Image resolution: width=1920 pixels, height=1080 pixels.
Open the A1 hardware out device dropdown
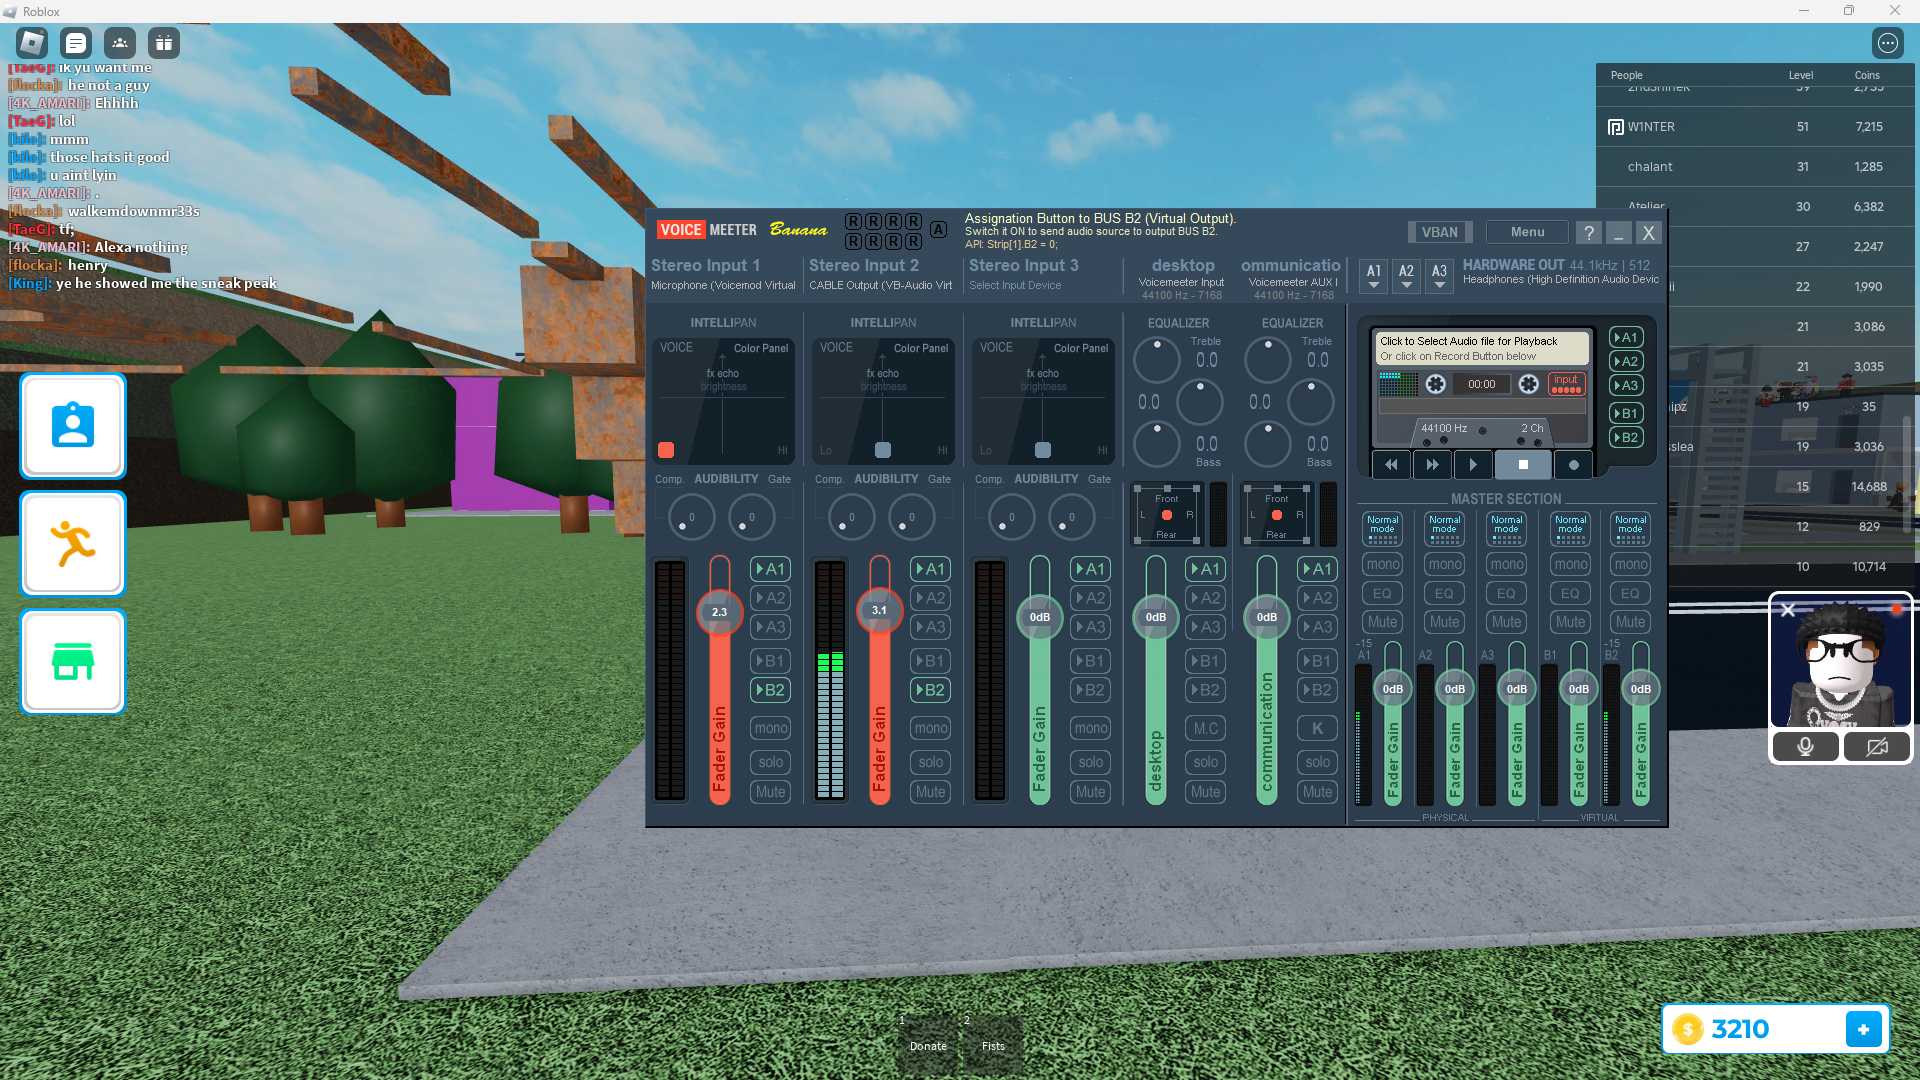pos(1374,276)
